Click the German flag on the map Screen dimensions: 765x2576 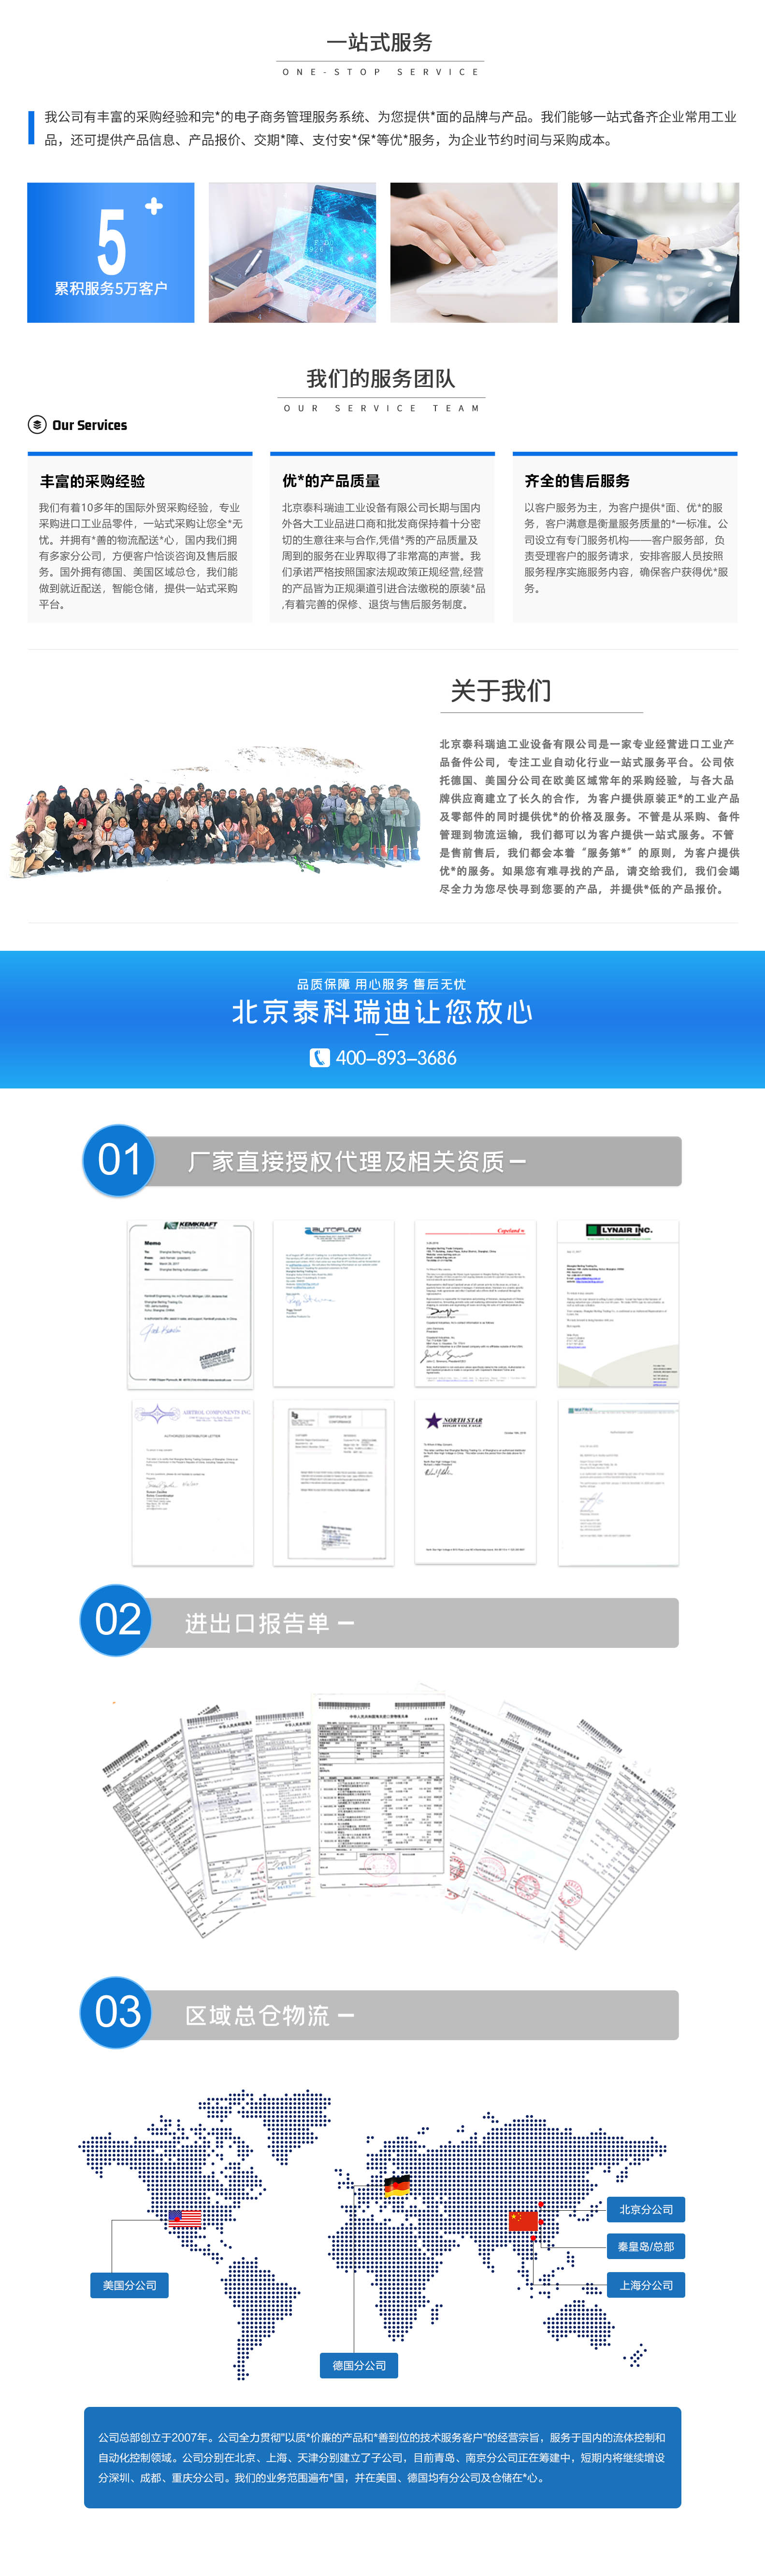click(397, 2186)
